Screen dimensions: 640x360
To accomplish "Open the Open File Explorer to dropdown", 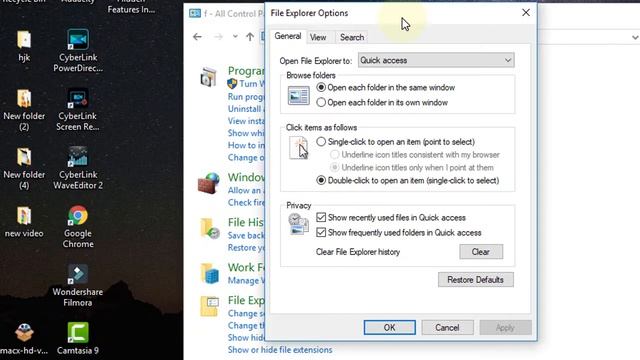I will 436,60.
